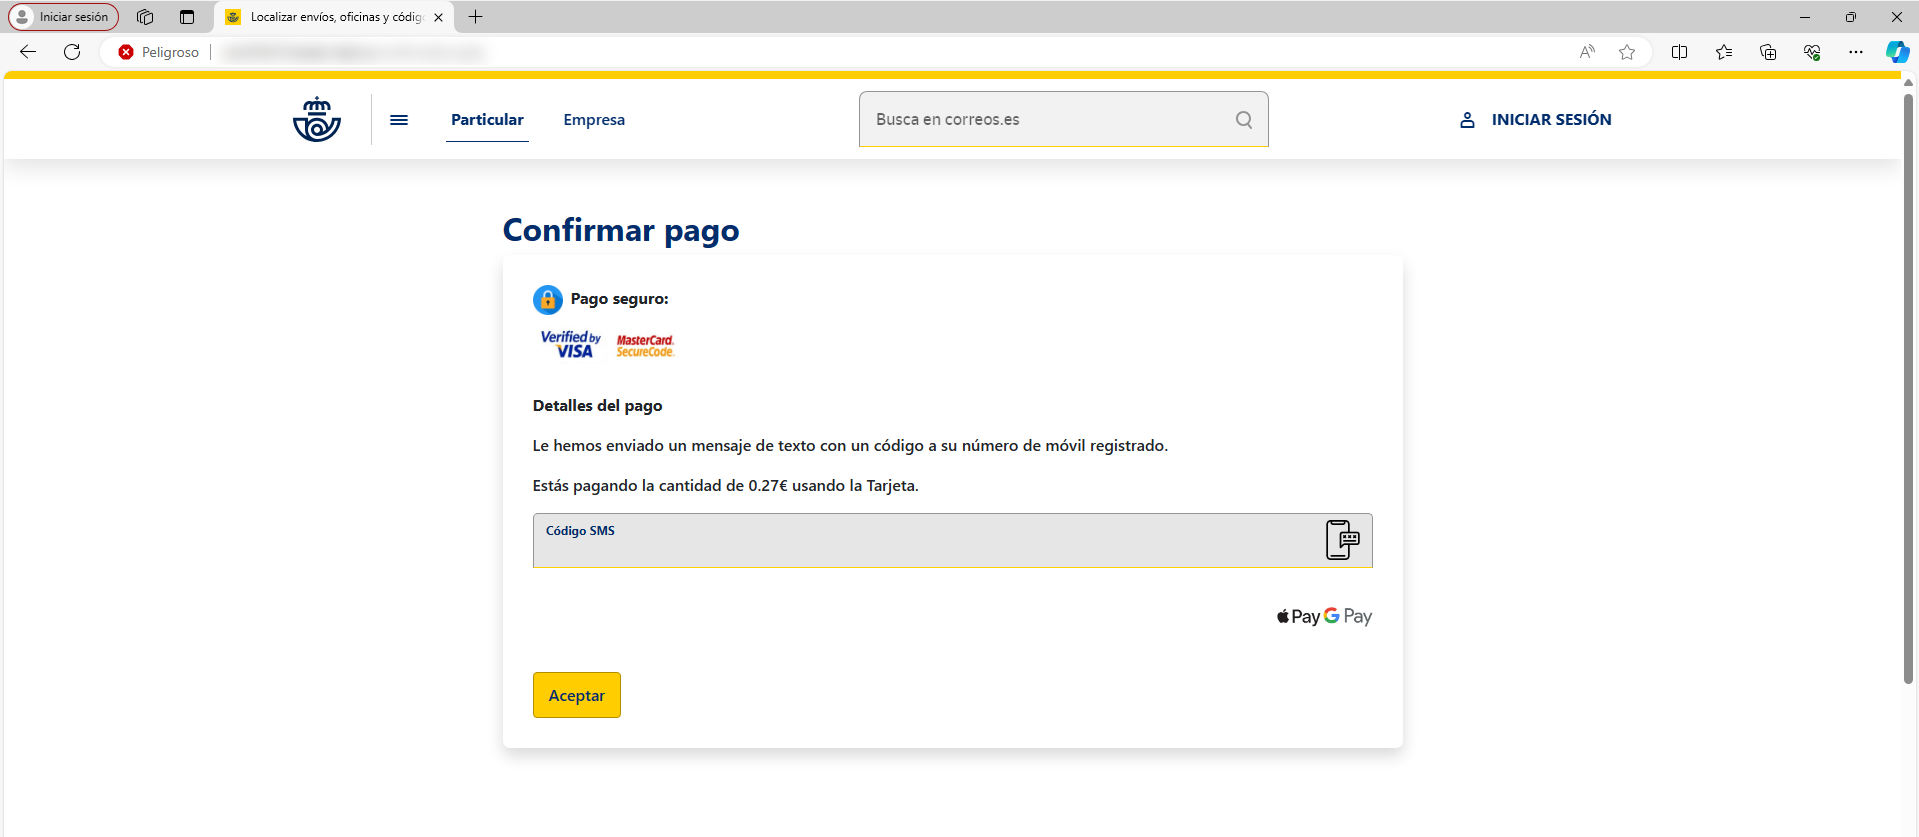This screenshot has width=1919, height=837.
Task: Select the Particular tab
Action: pos(487,120)
